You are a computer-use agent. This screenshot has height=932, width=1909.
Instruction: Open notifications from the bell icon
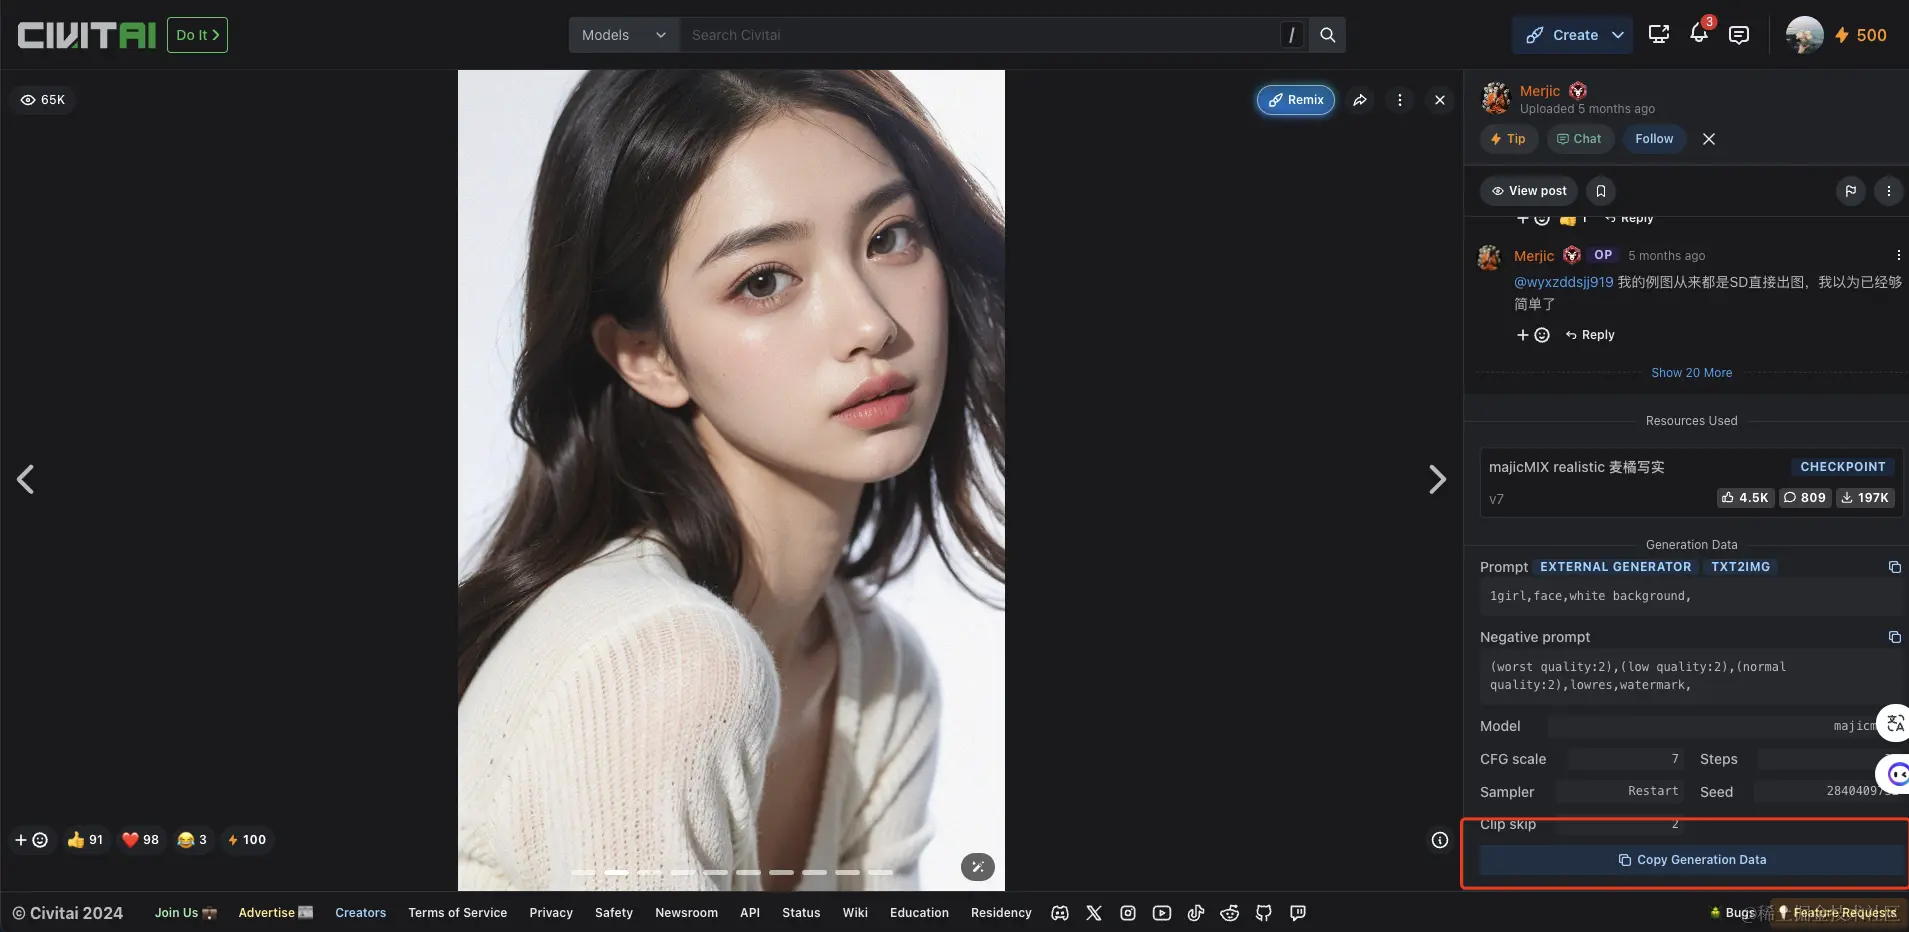(1698, 34)
